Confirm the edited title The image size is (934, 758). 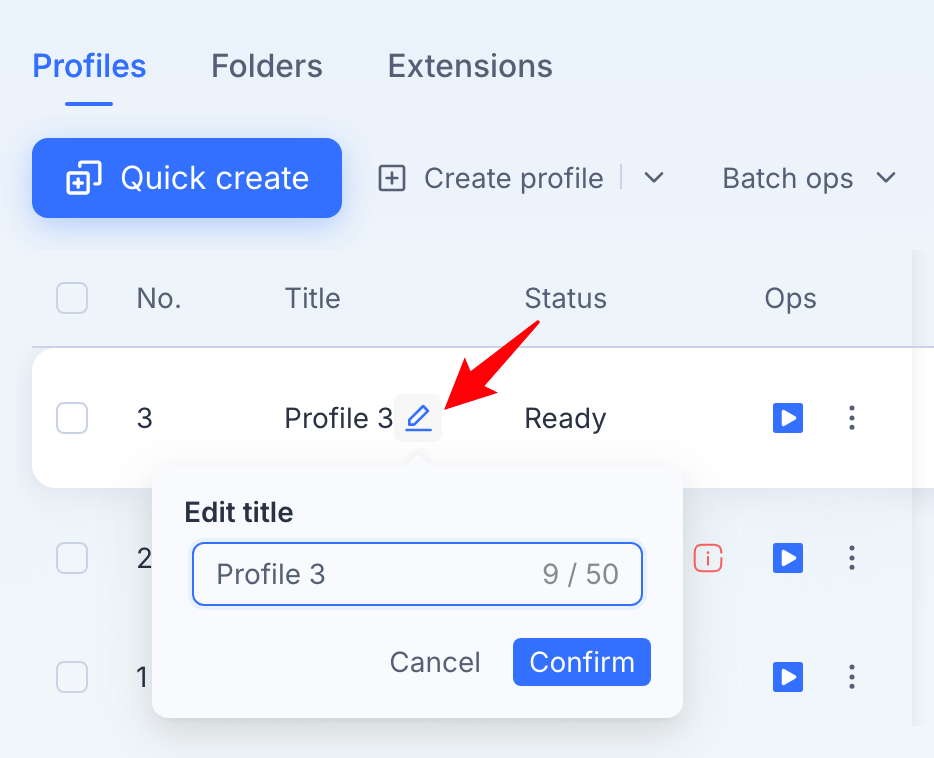pyautogui.click(x=581, y=662)
